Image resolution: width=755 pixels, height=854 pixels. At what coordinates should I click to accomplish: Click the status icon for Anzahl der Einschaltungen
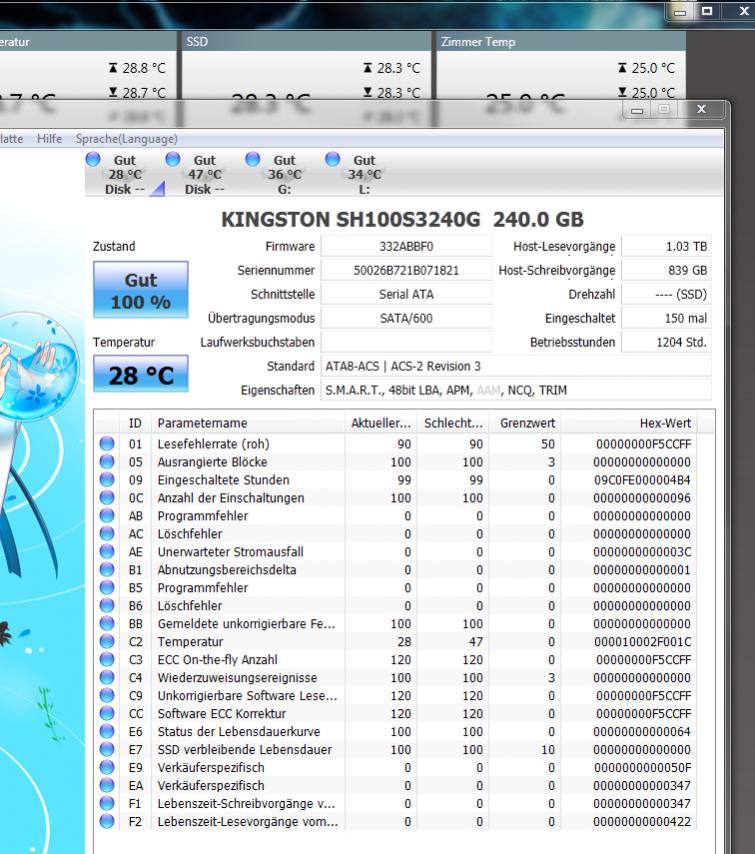pos(107,497)
